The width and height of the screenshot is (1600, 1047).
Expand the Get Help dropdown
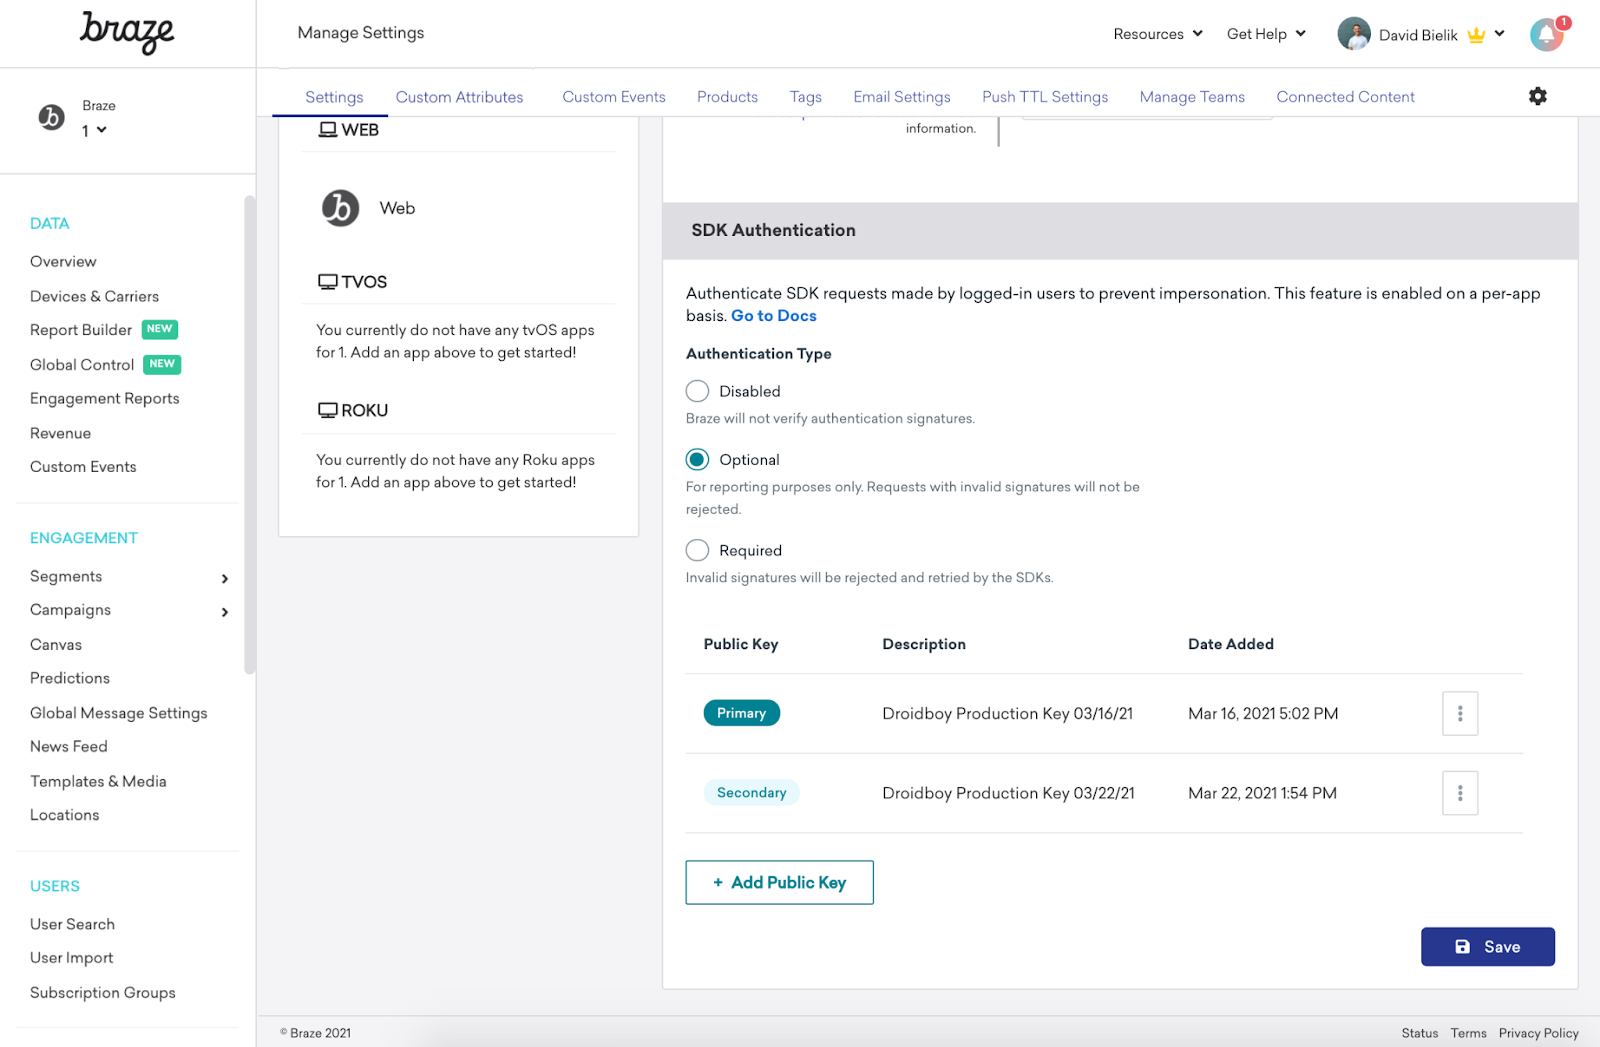click(1266, 34)
